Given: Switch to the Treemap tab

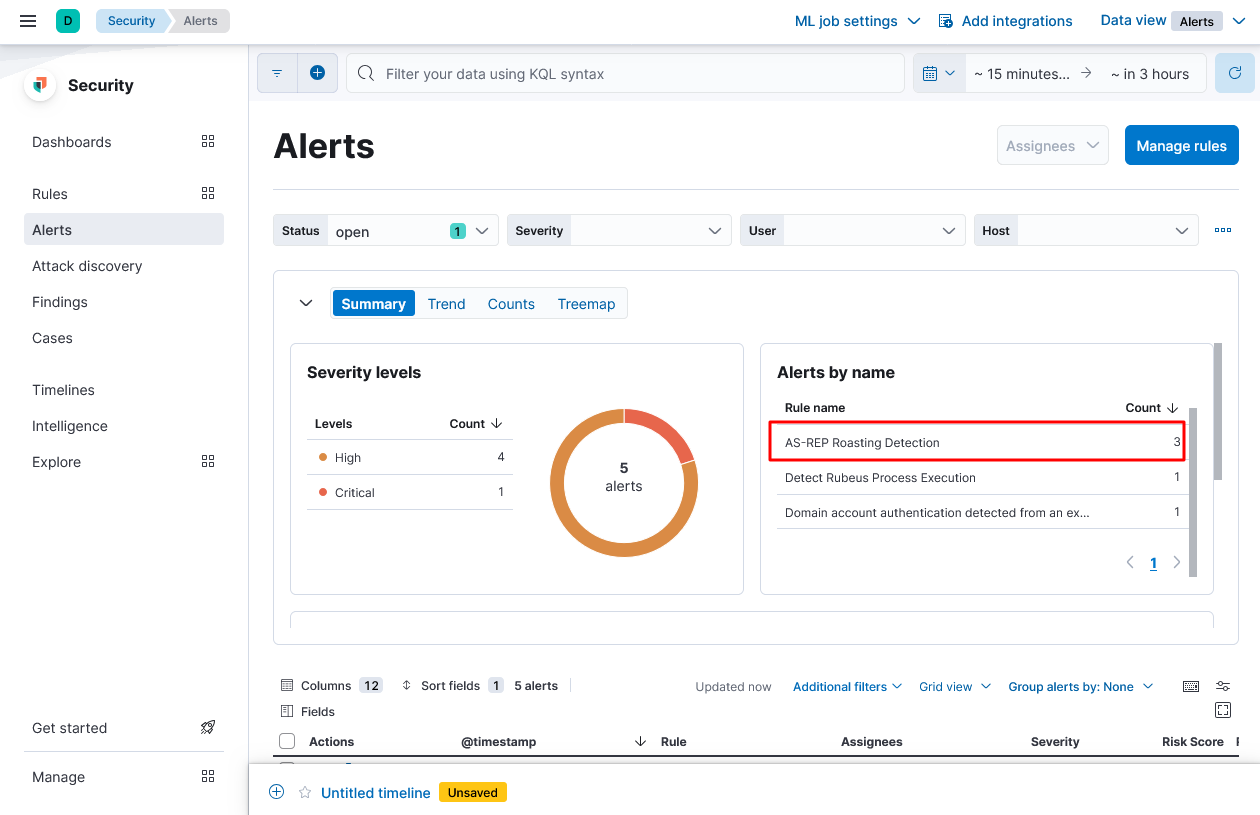Looking at the screenshot, I should [586, 304].
